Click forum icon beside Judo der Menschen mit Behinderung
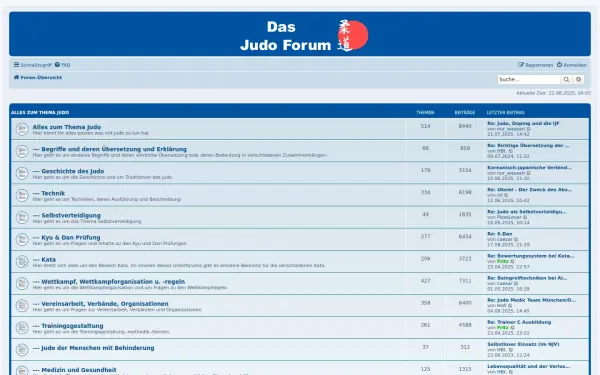Screen dimensions: 600x375 pos(22,350)
